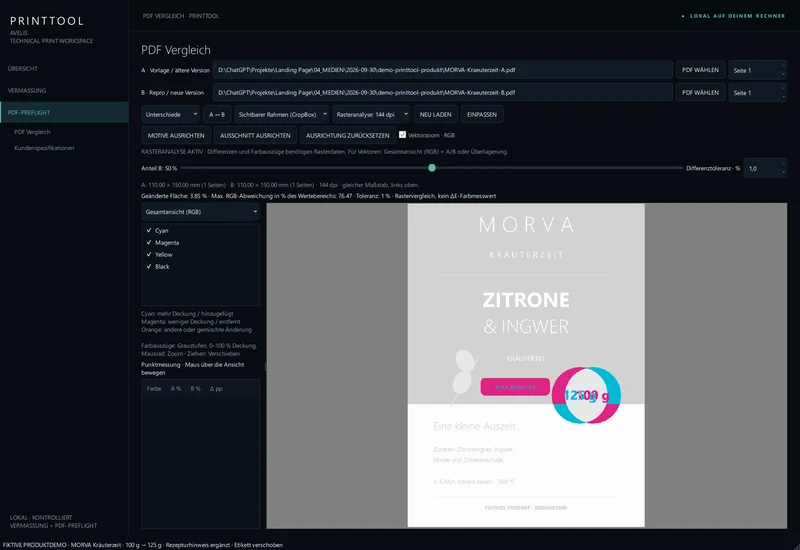Open the Rasteranalyse 144 dpi dropdown

[371, 114]
